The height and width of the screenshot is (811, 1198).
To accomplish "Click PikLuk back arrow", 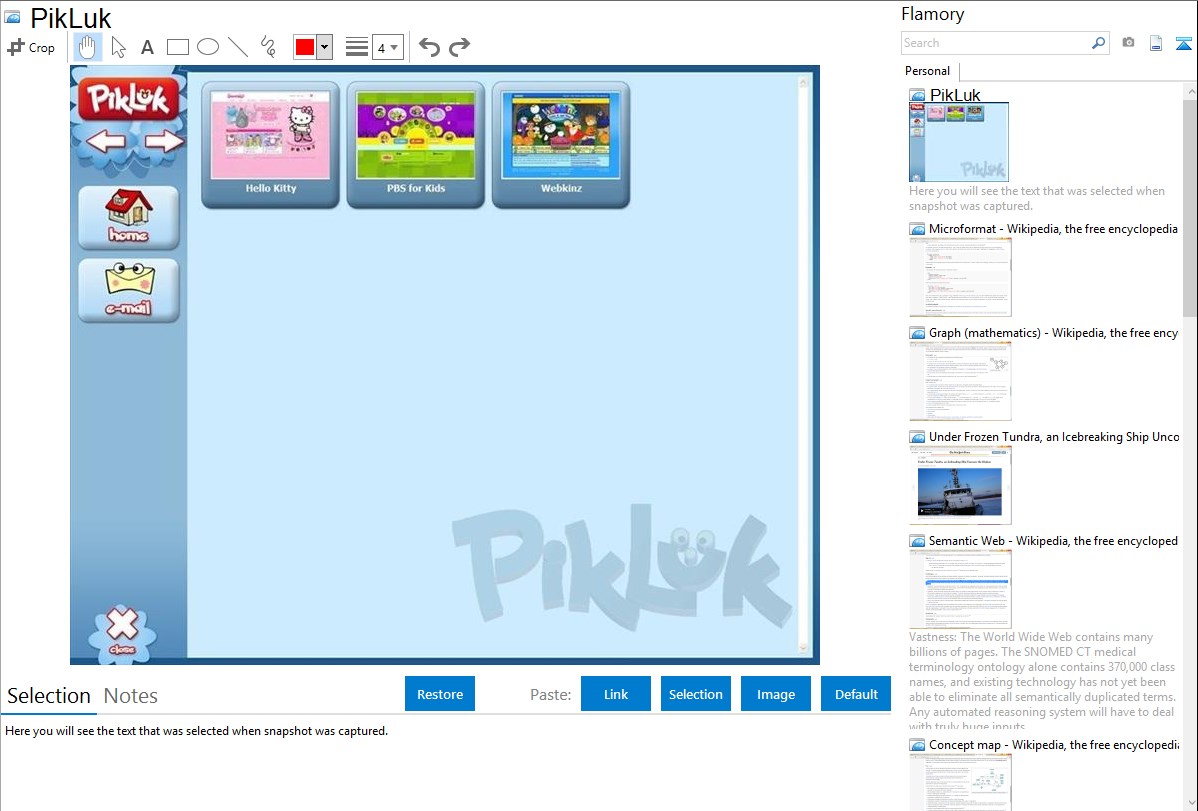I will pyautogui.click(x=105, y=141).
